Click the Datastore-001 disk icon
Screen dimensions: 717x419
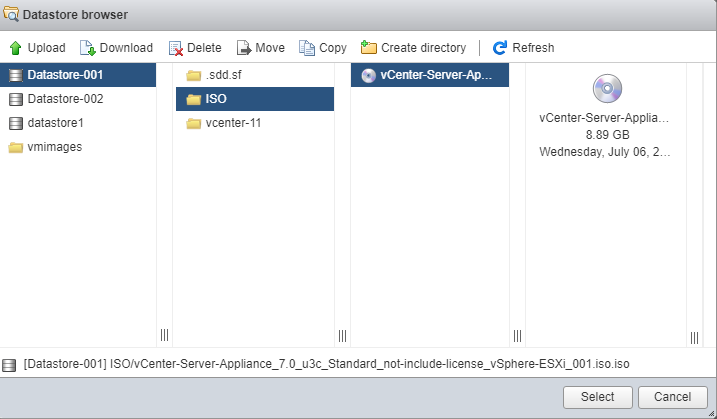click(16, 75)
